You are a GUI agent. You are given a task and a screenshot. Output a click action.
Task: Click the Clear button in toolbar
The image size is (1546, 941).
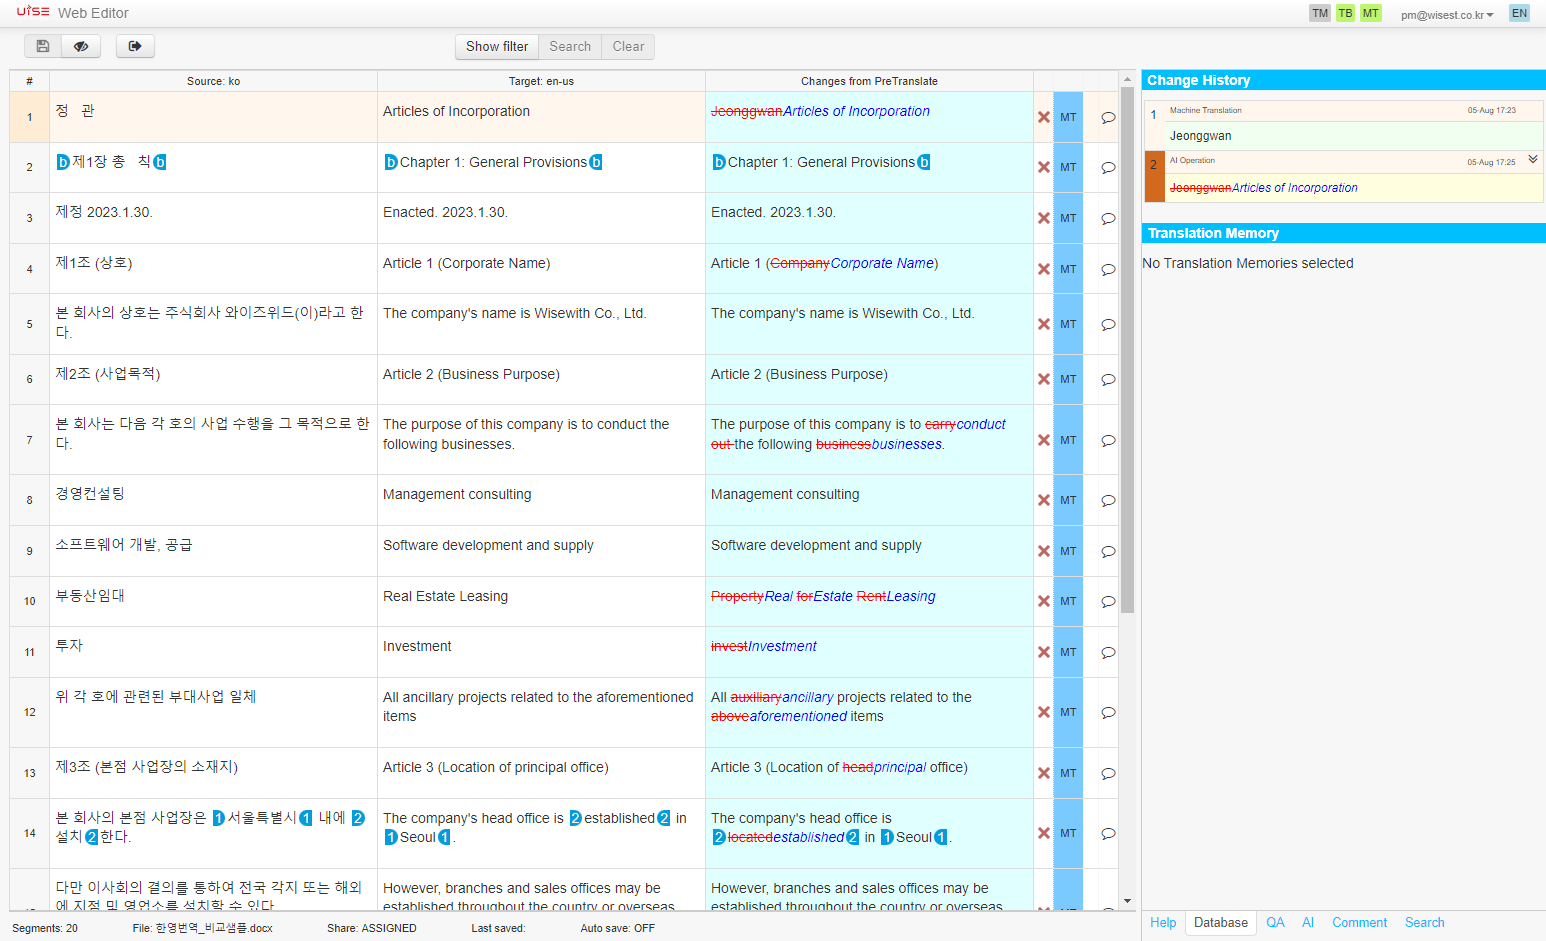(x=628, y=46)
